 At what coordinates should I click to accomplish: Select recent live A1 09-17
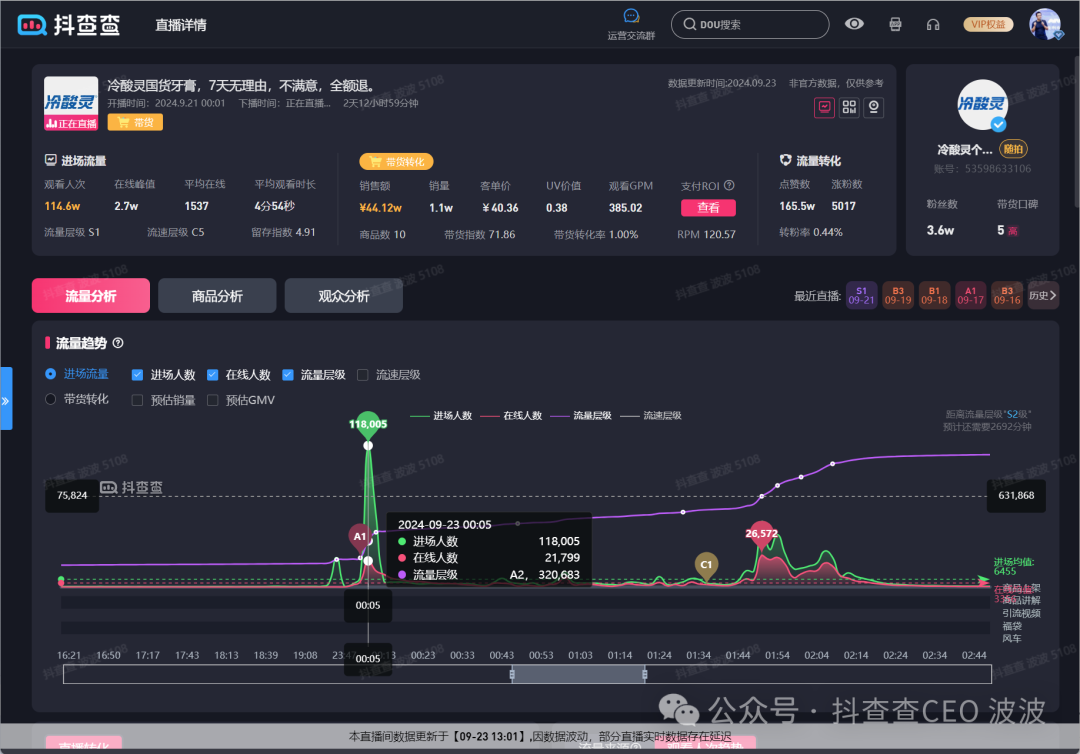point(970,295)
